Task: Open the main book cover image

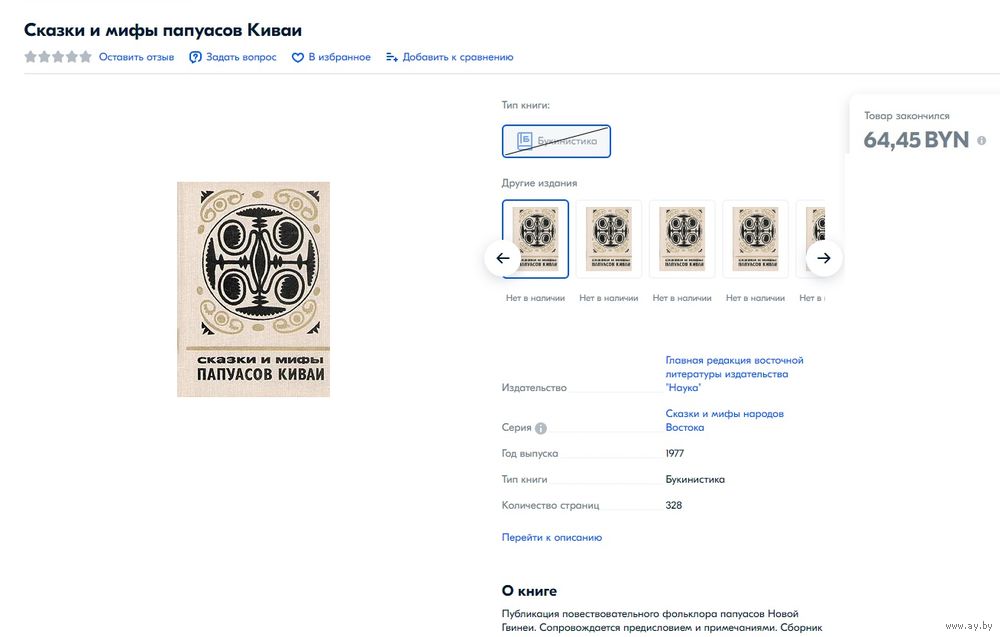Action: 253,289
